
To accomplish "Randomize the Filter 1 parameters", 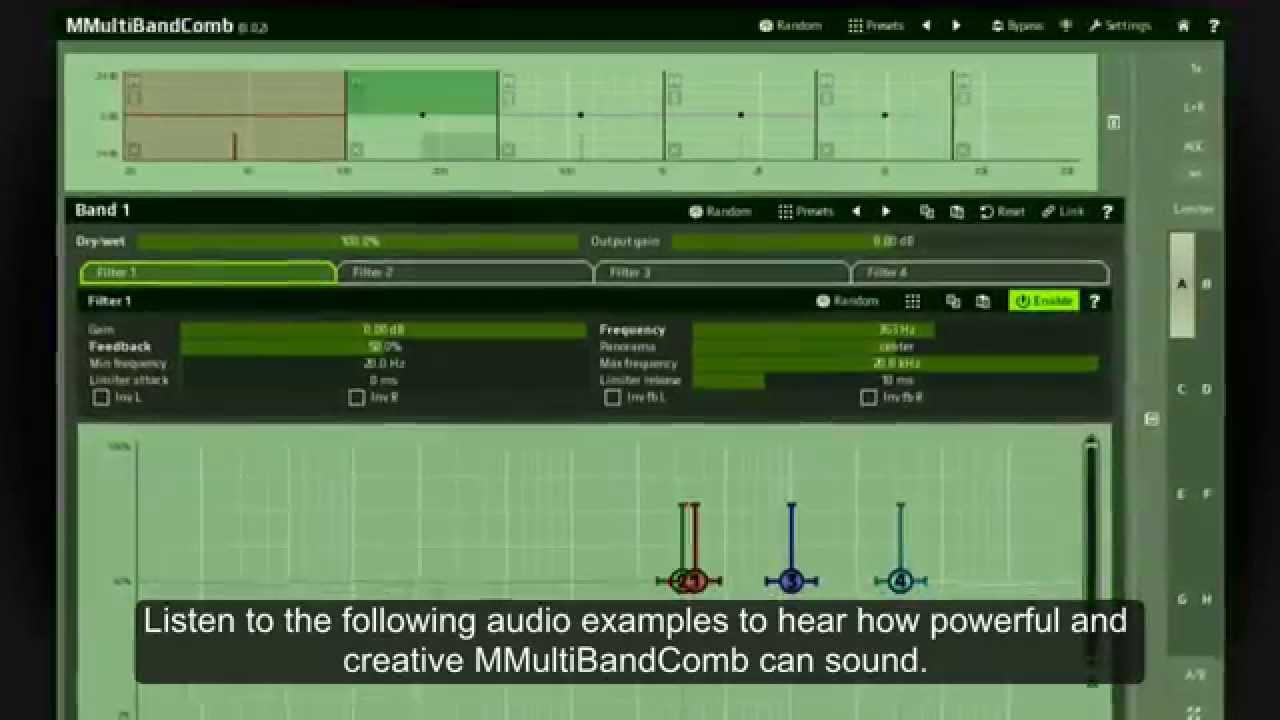I will tap(847, 300).
